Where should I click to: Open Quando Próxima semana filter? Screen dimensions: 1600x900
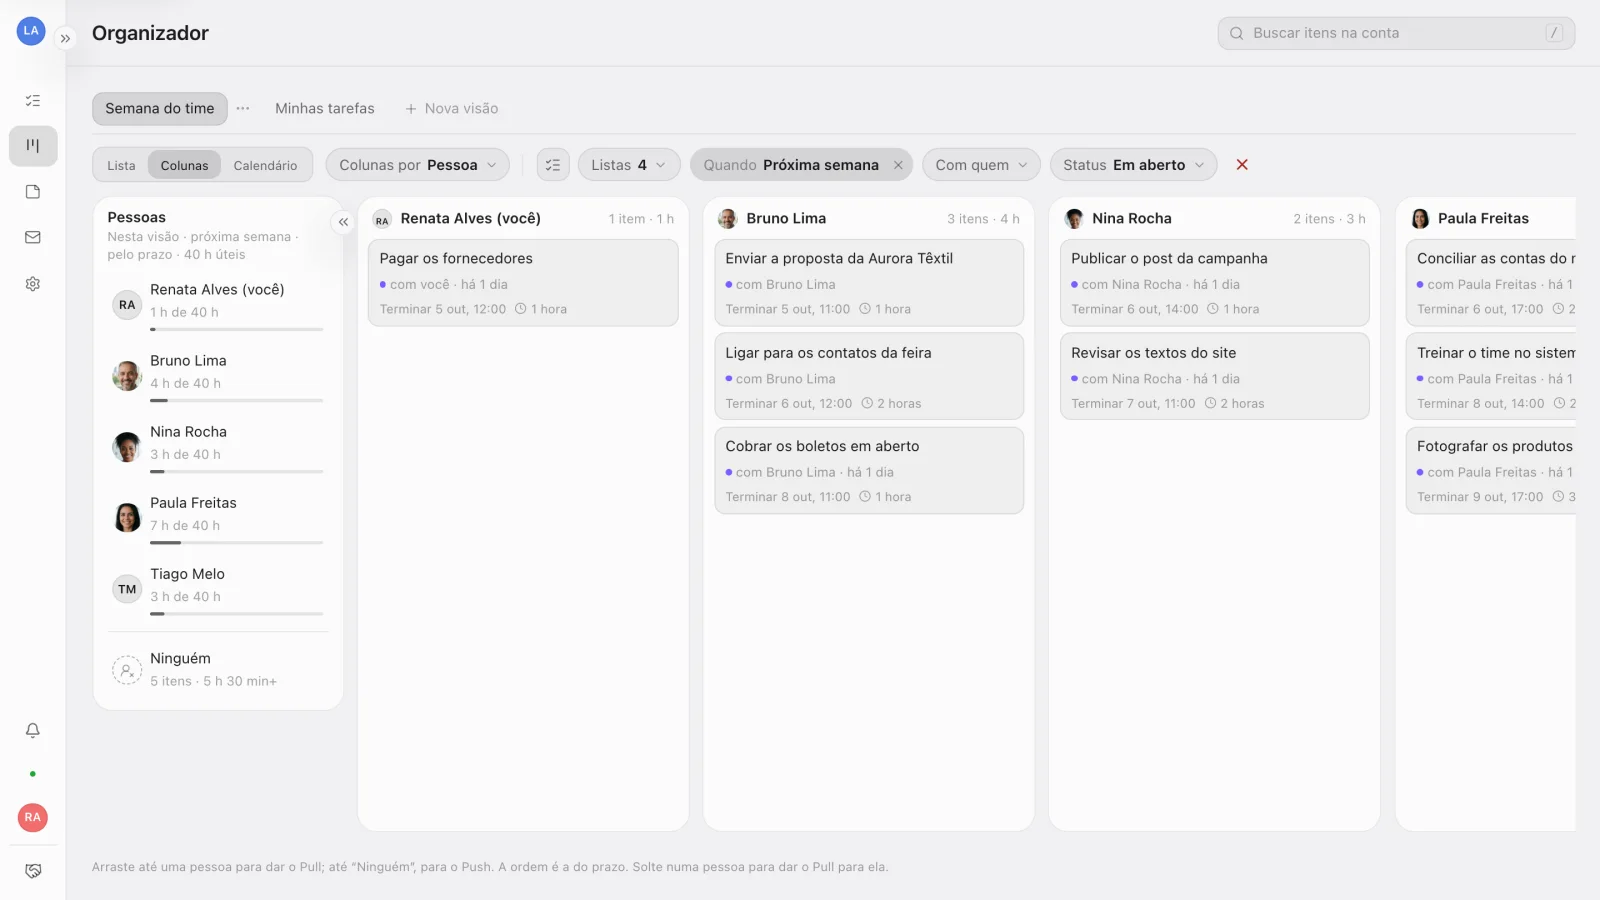[x=791, y=165]
